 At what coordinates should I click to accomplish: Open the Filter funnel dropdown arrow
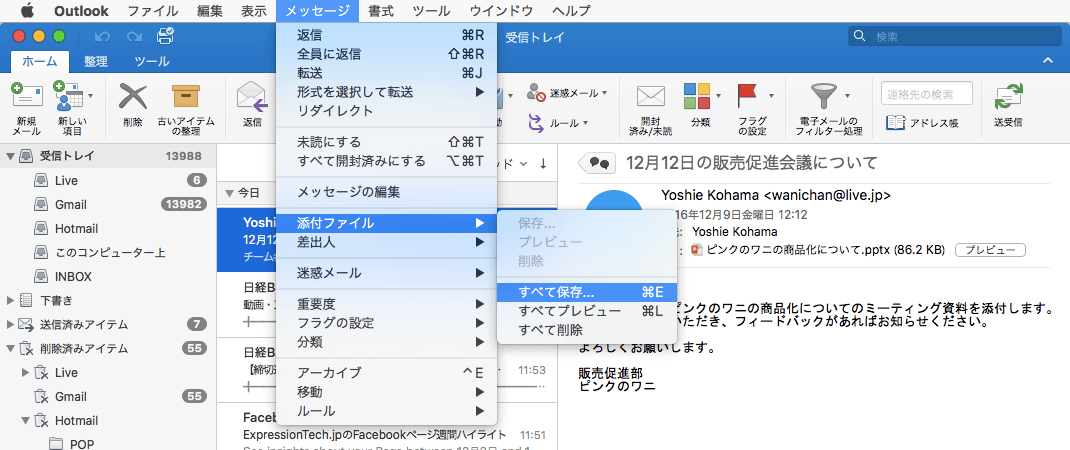click(x=847, y=96)
